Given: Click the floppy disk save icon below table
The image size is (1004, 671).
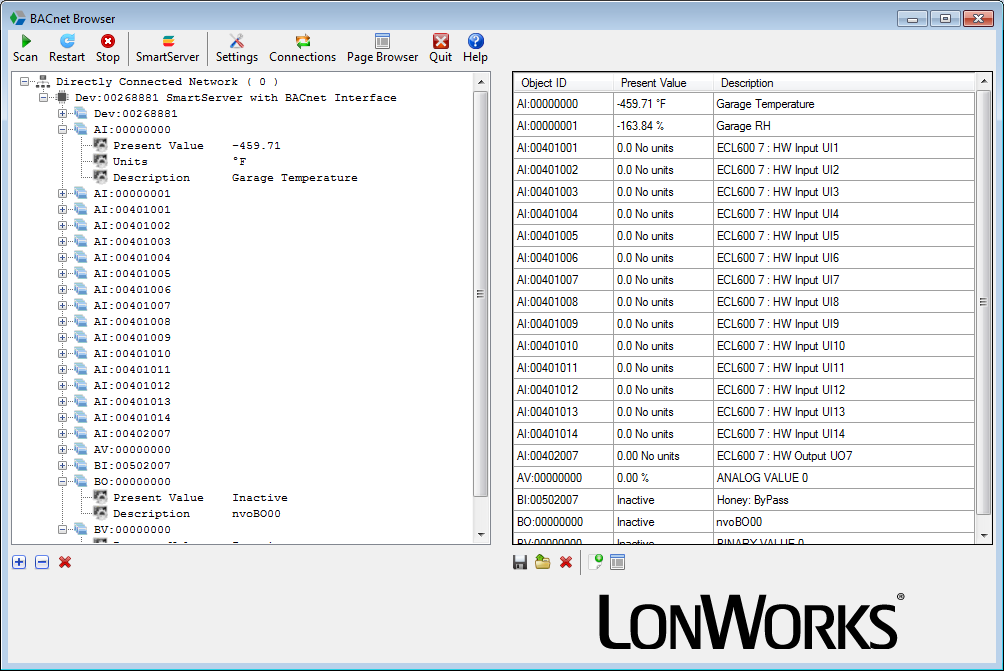Looking at the screenshot, I should 520,562.
